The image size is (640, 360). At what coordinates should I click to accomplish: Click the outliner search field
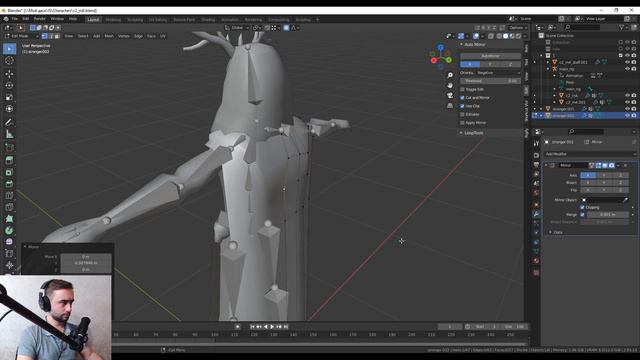582,27
